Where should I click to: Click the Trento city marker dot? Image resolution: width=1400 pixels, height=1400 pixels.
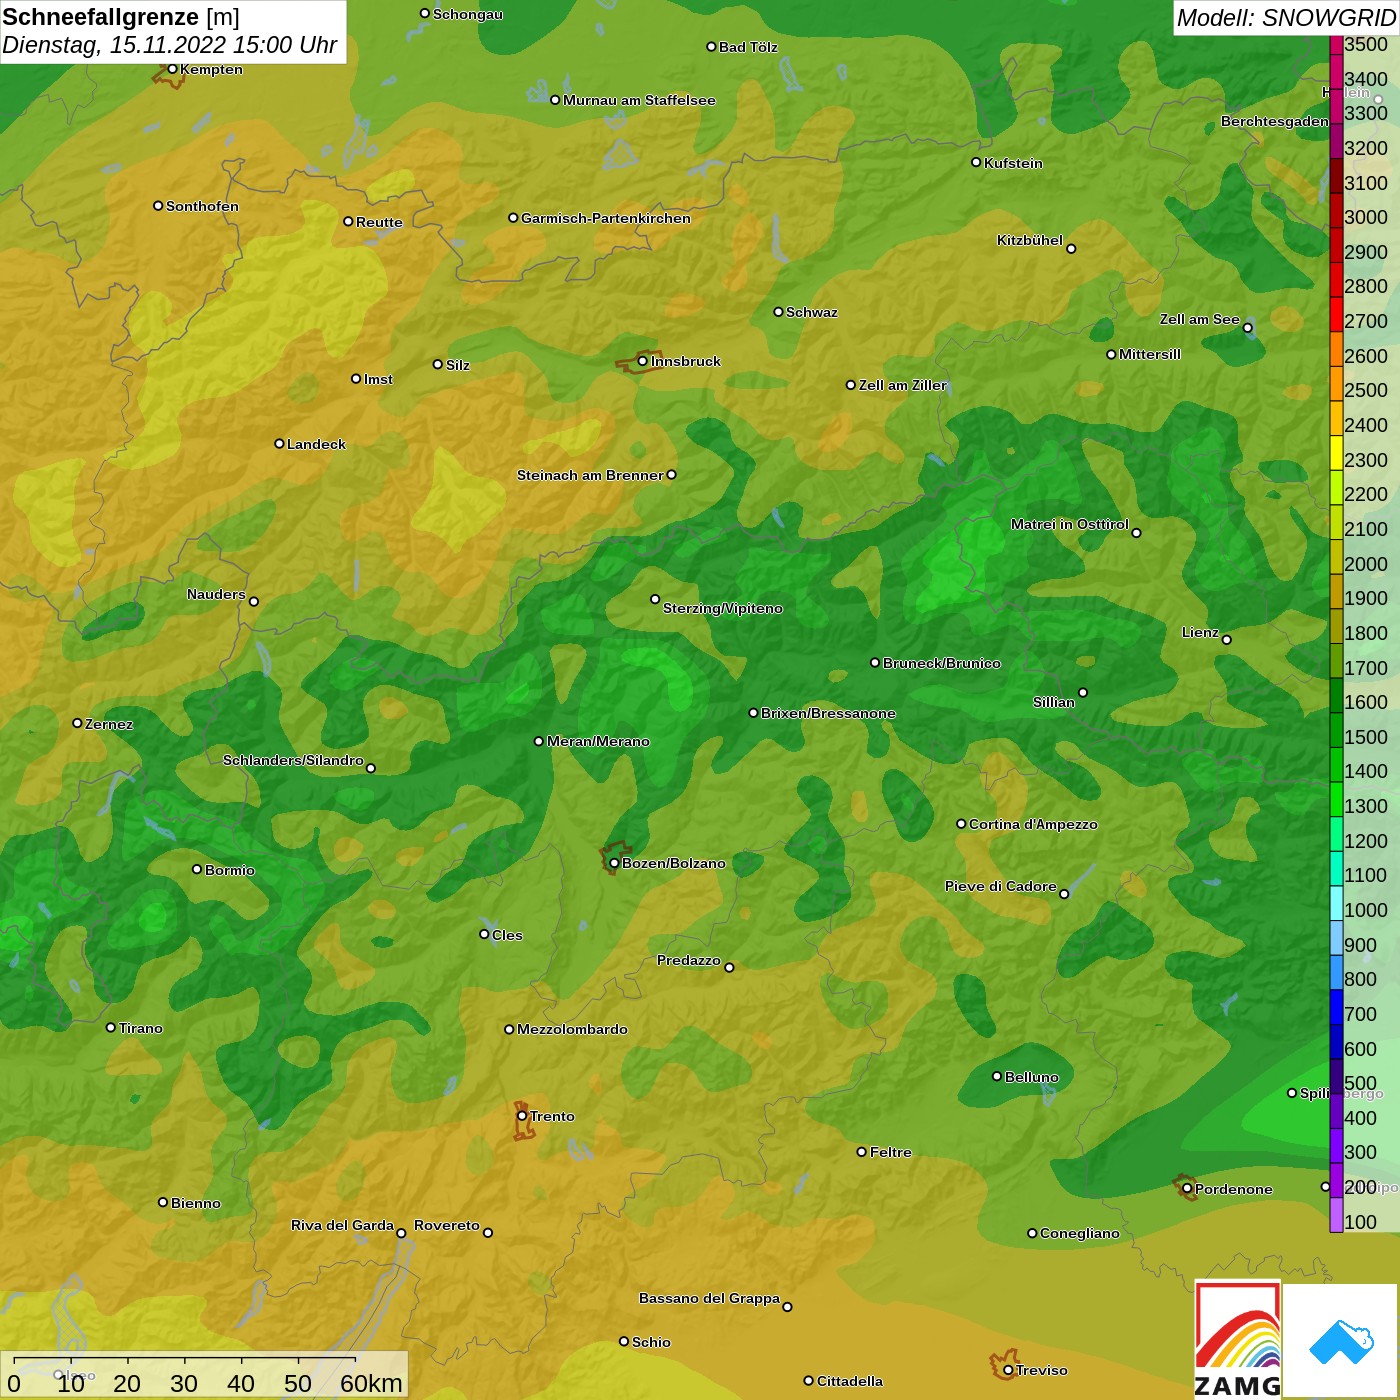(522, 1116)
